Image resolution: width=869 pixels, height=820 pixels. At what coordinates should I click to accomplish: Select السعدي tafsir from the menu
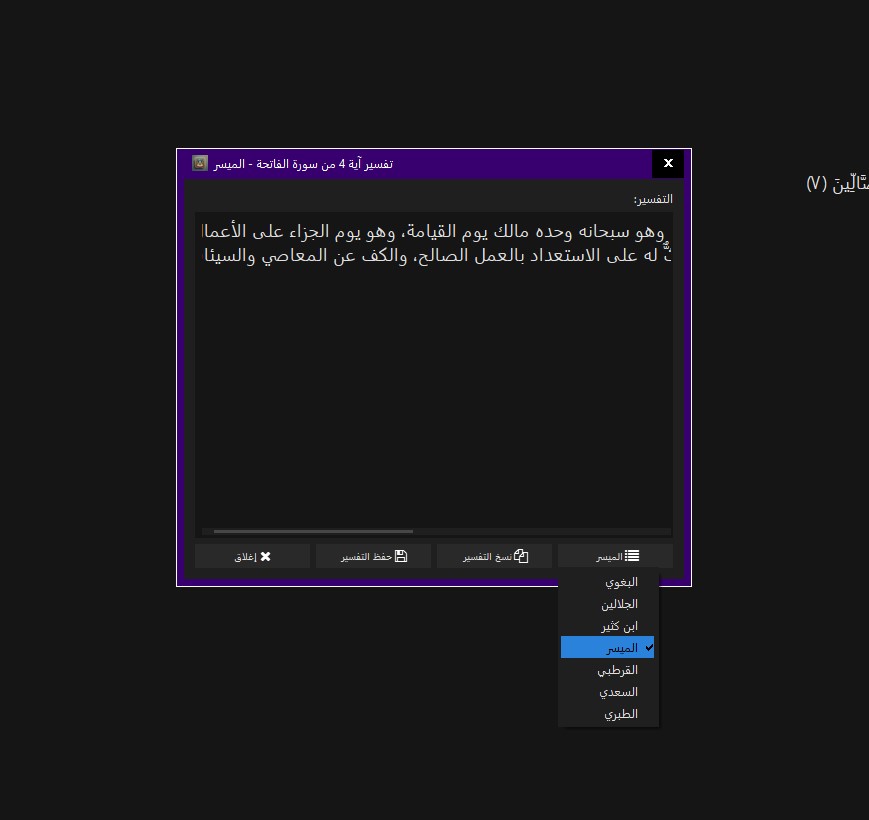(x=607, y=692)
